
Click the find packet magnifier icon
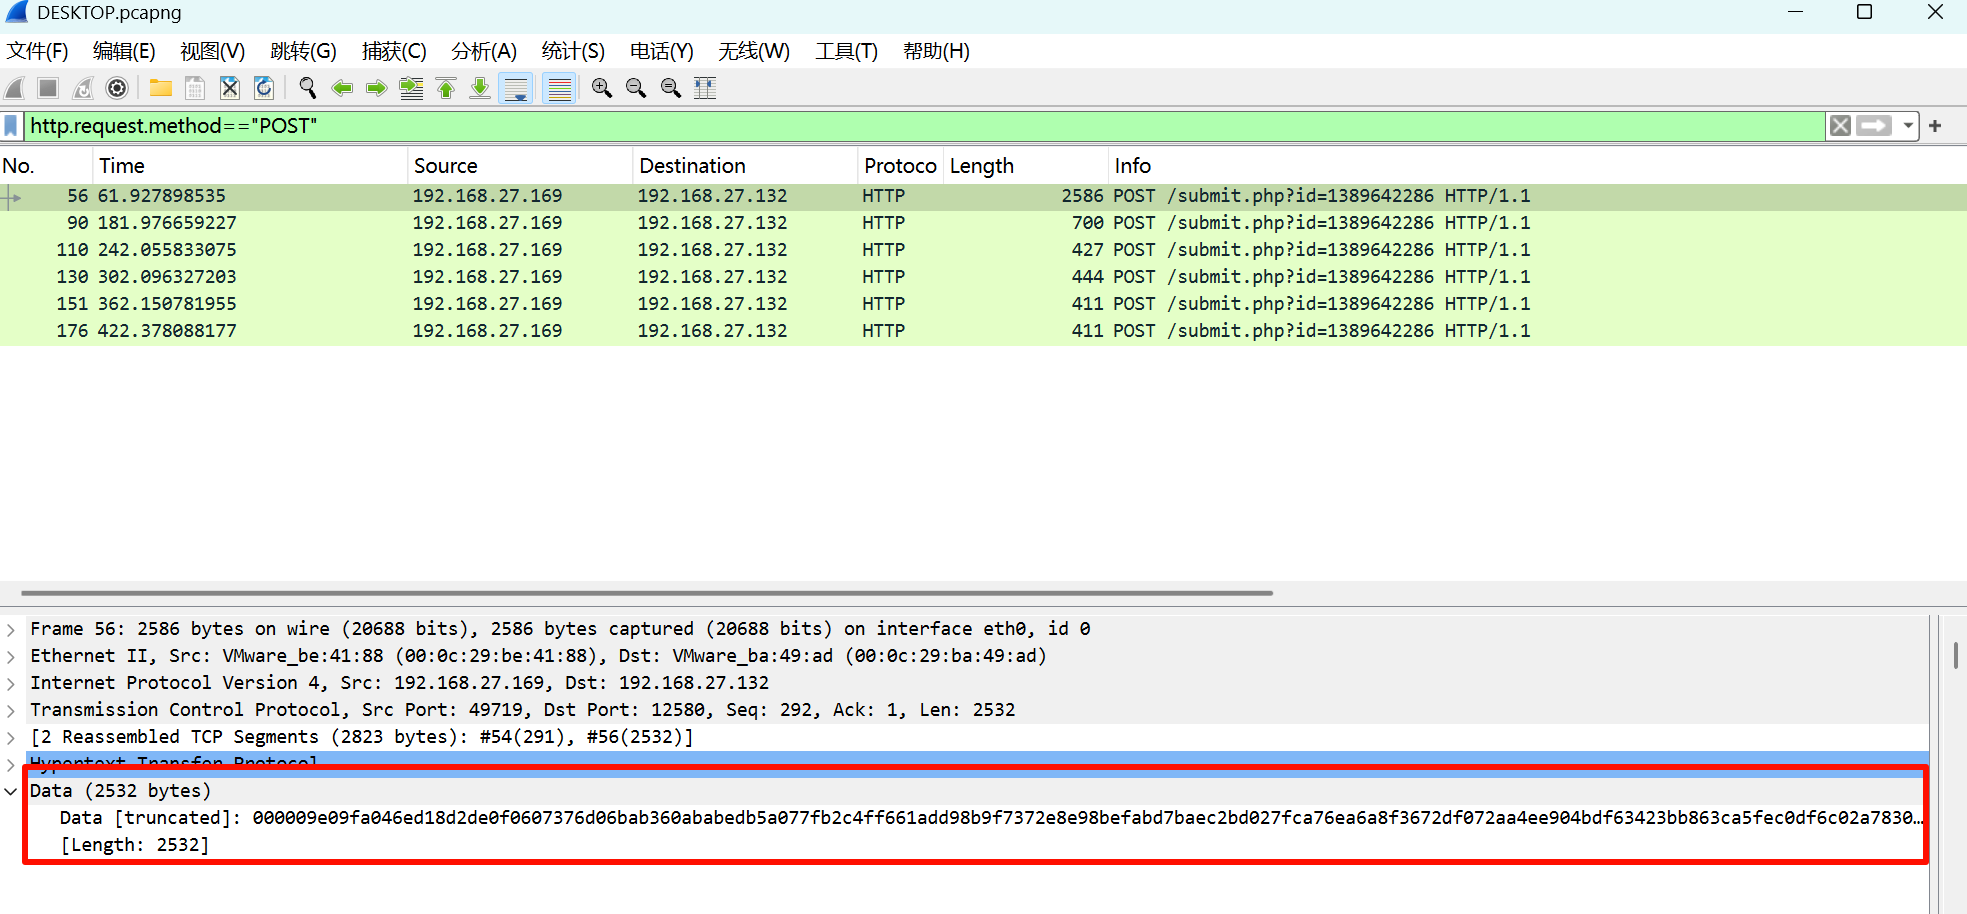[308, 88]
